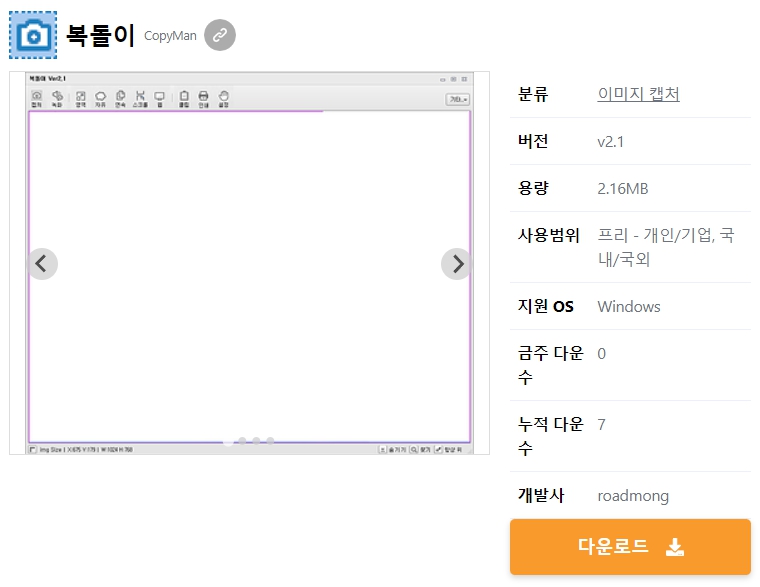The height and width of the screenshot is (587, 760).
Task: Click the version value v2.1
Action: 610,142
